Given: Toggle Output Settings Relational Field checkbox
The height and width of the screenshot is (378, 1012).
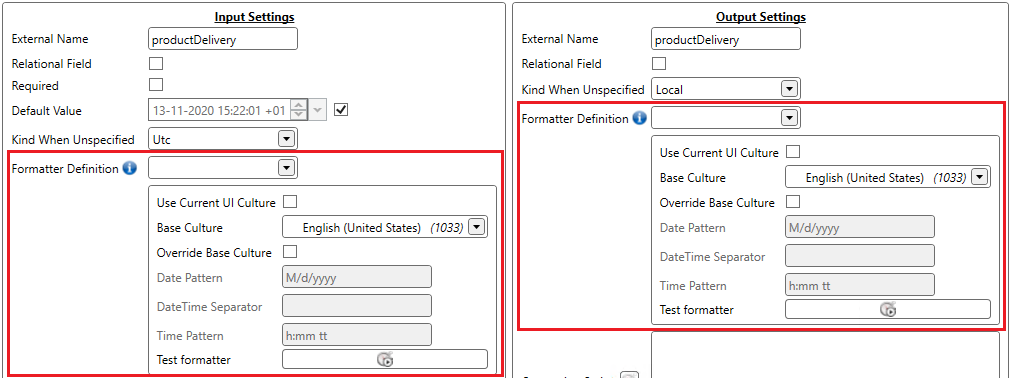Looking at the screenshot, I should point(658,64).
